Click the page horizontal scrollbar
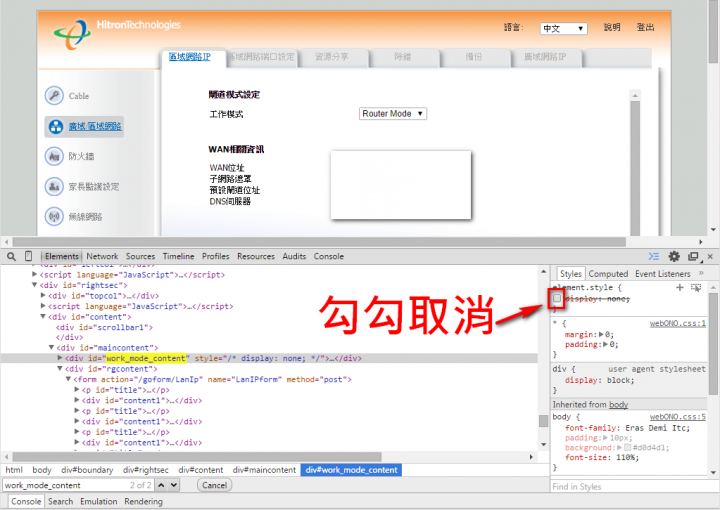The width and height of the screenshot is (720, 510). coord(319,241)
